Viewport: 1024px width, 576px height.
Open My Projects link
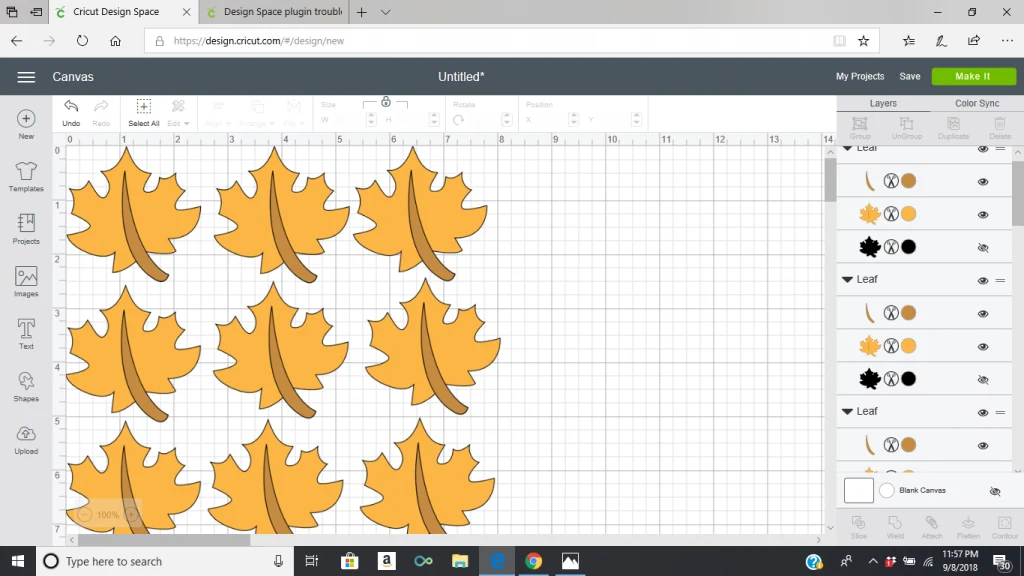[860, 77]
